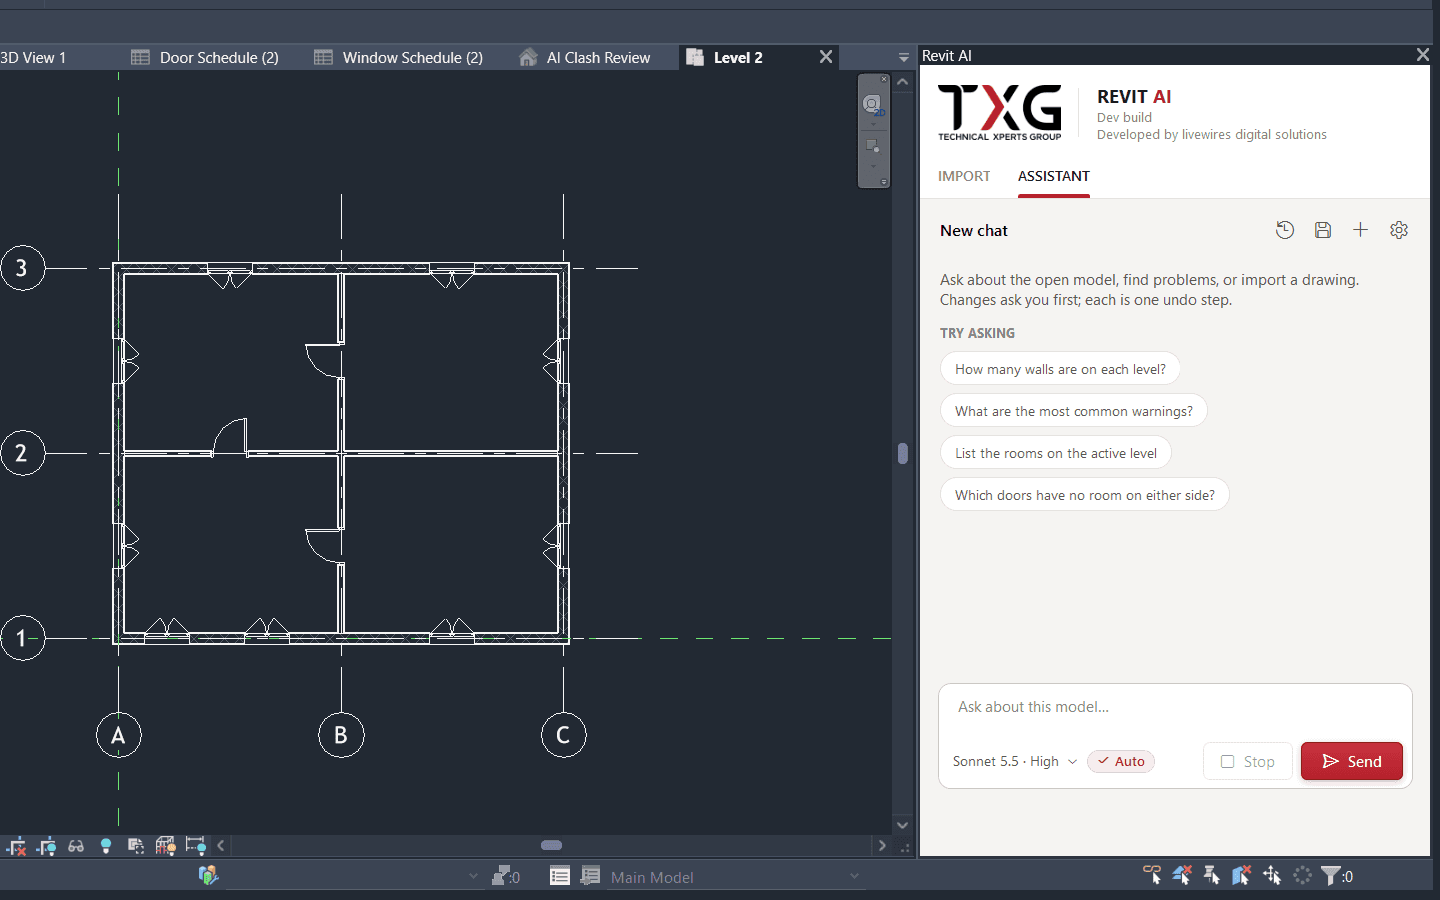The image size is (1440, 900).
Task: Click the worksets icon in status bar
Action: coord(208,876)
